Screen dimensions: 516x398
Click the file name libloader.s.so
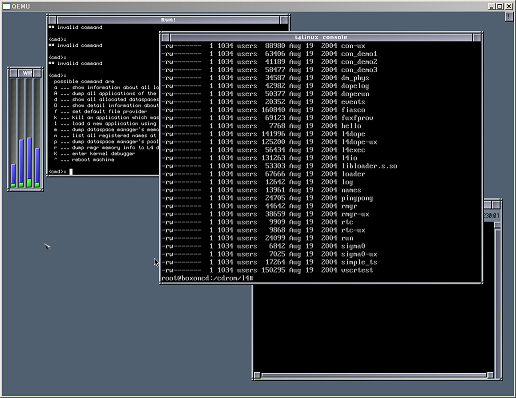[x=369, y=166]
